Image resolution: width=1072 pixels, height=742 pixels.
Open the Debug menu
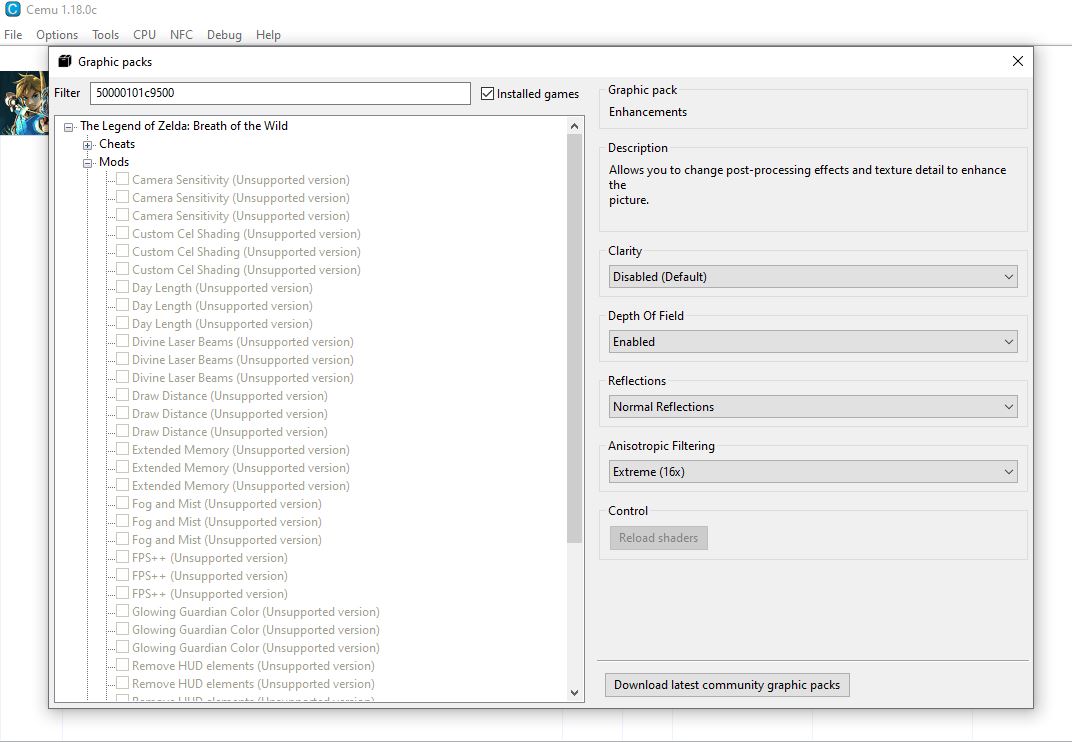(224, 35)
